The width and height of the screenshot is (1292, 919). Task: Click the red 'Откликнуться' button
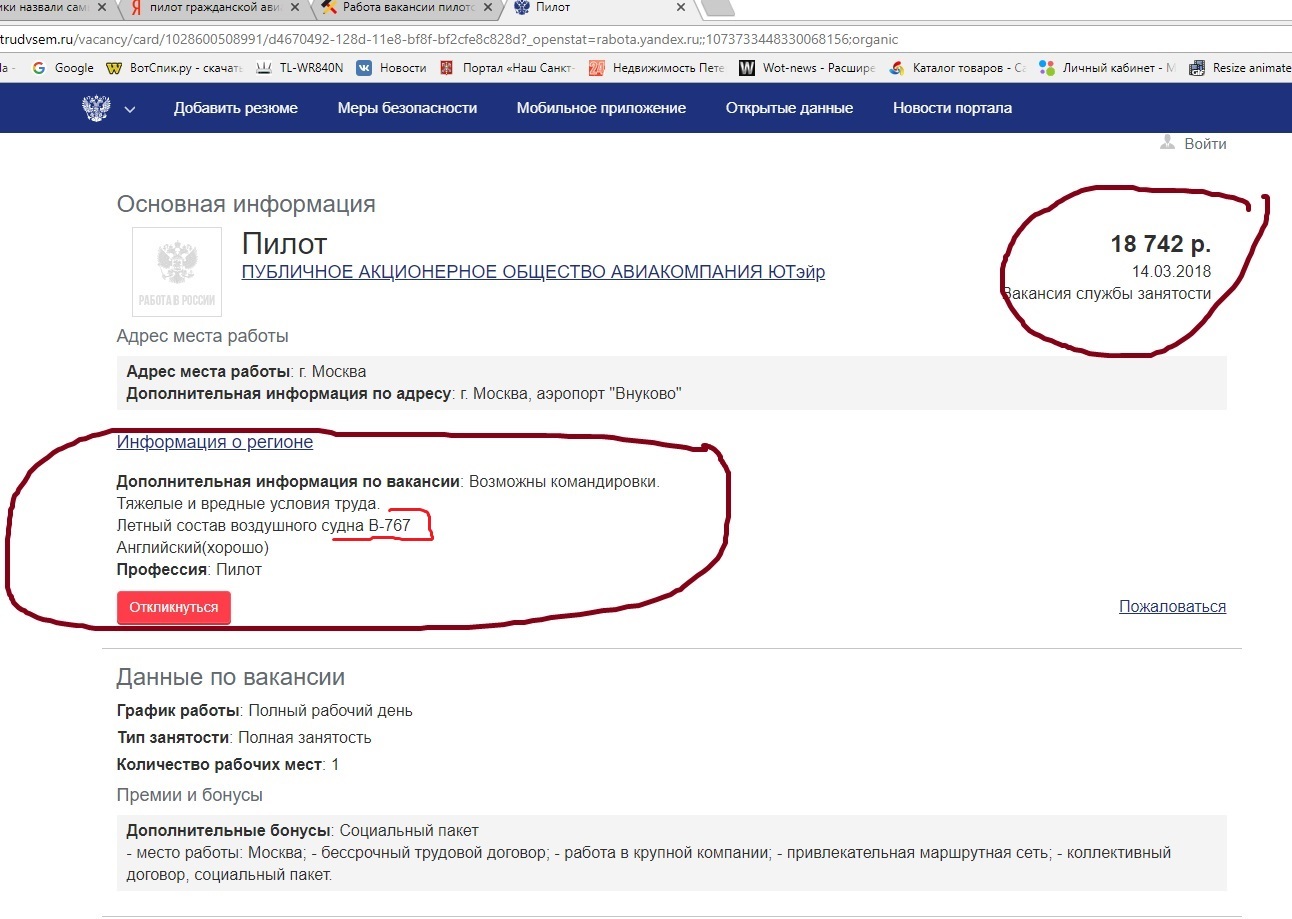pyautogui.click(x=174, y=607)
